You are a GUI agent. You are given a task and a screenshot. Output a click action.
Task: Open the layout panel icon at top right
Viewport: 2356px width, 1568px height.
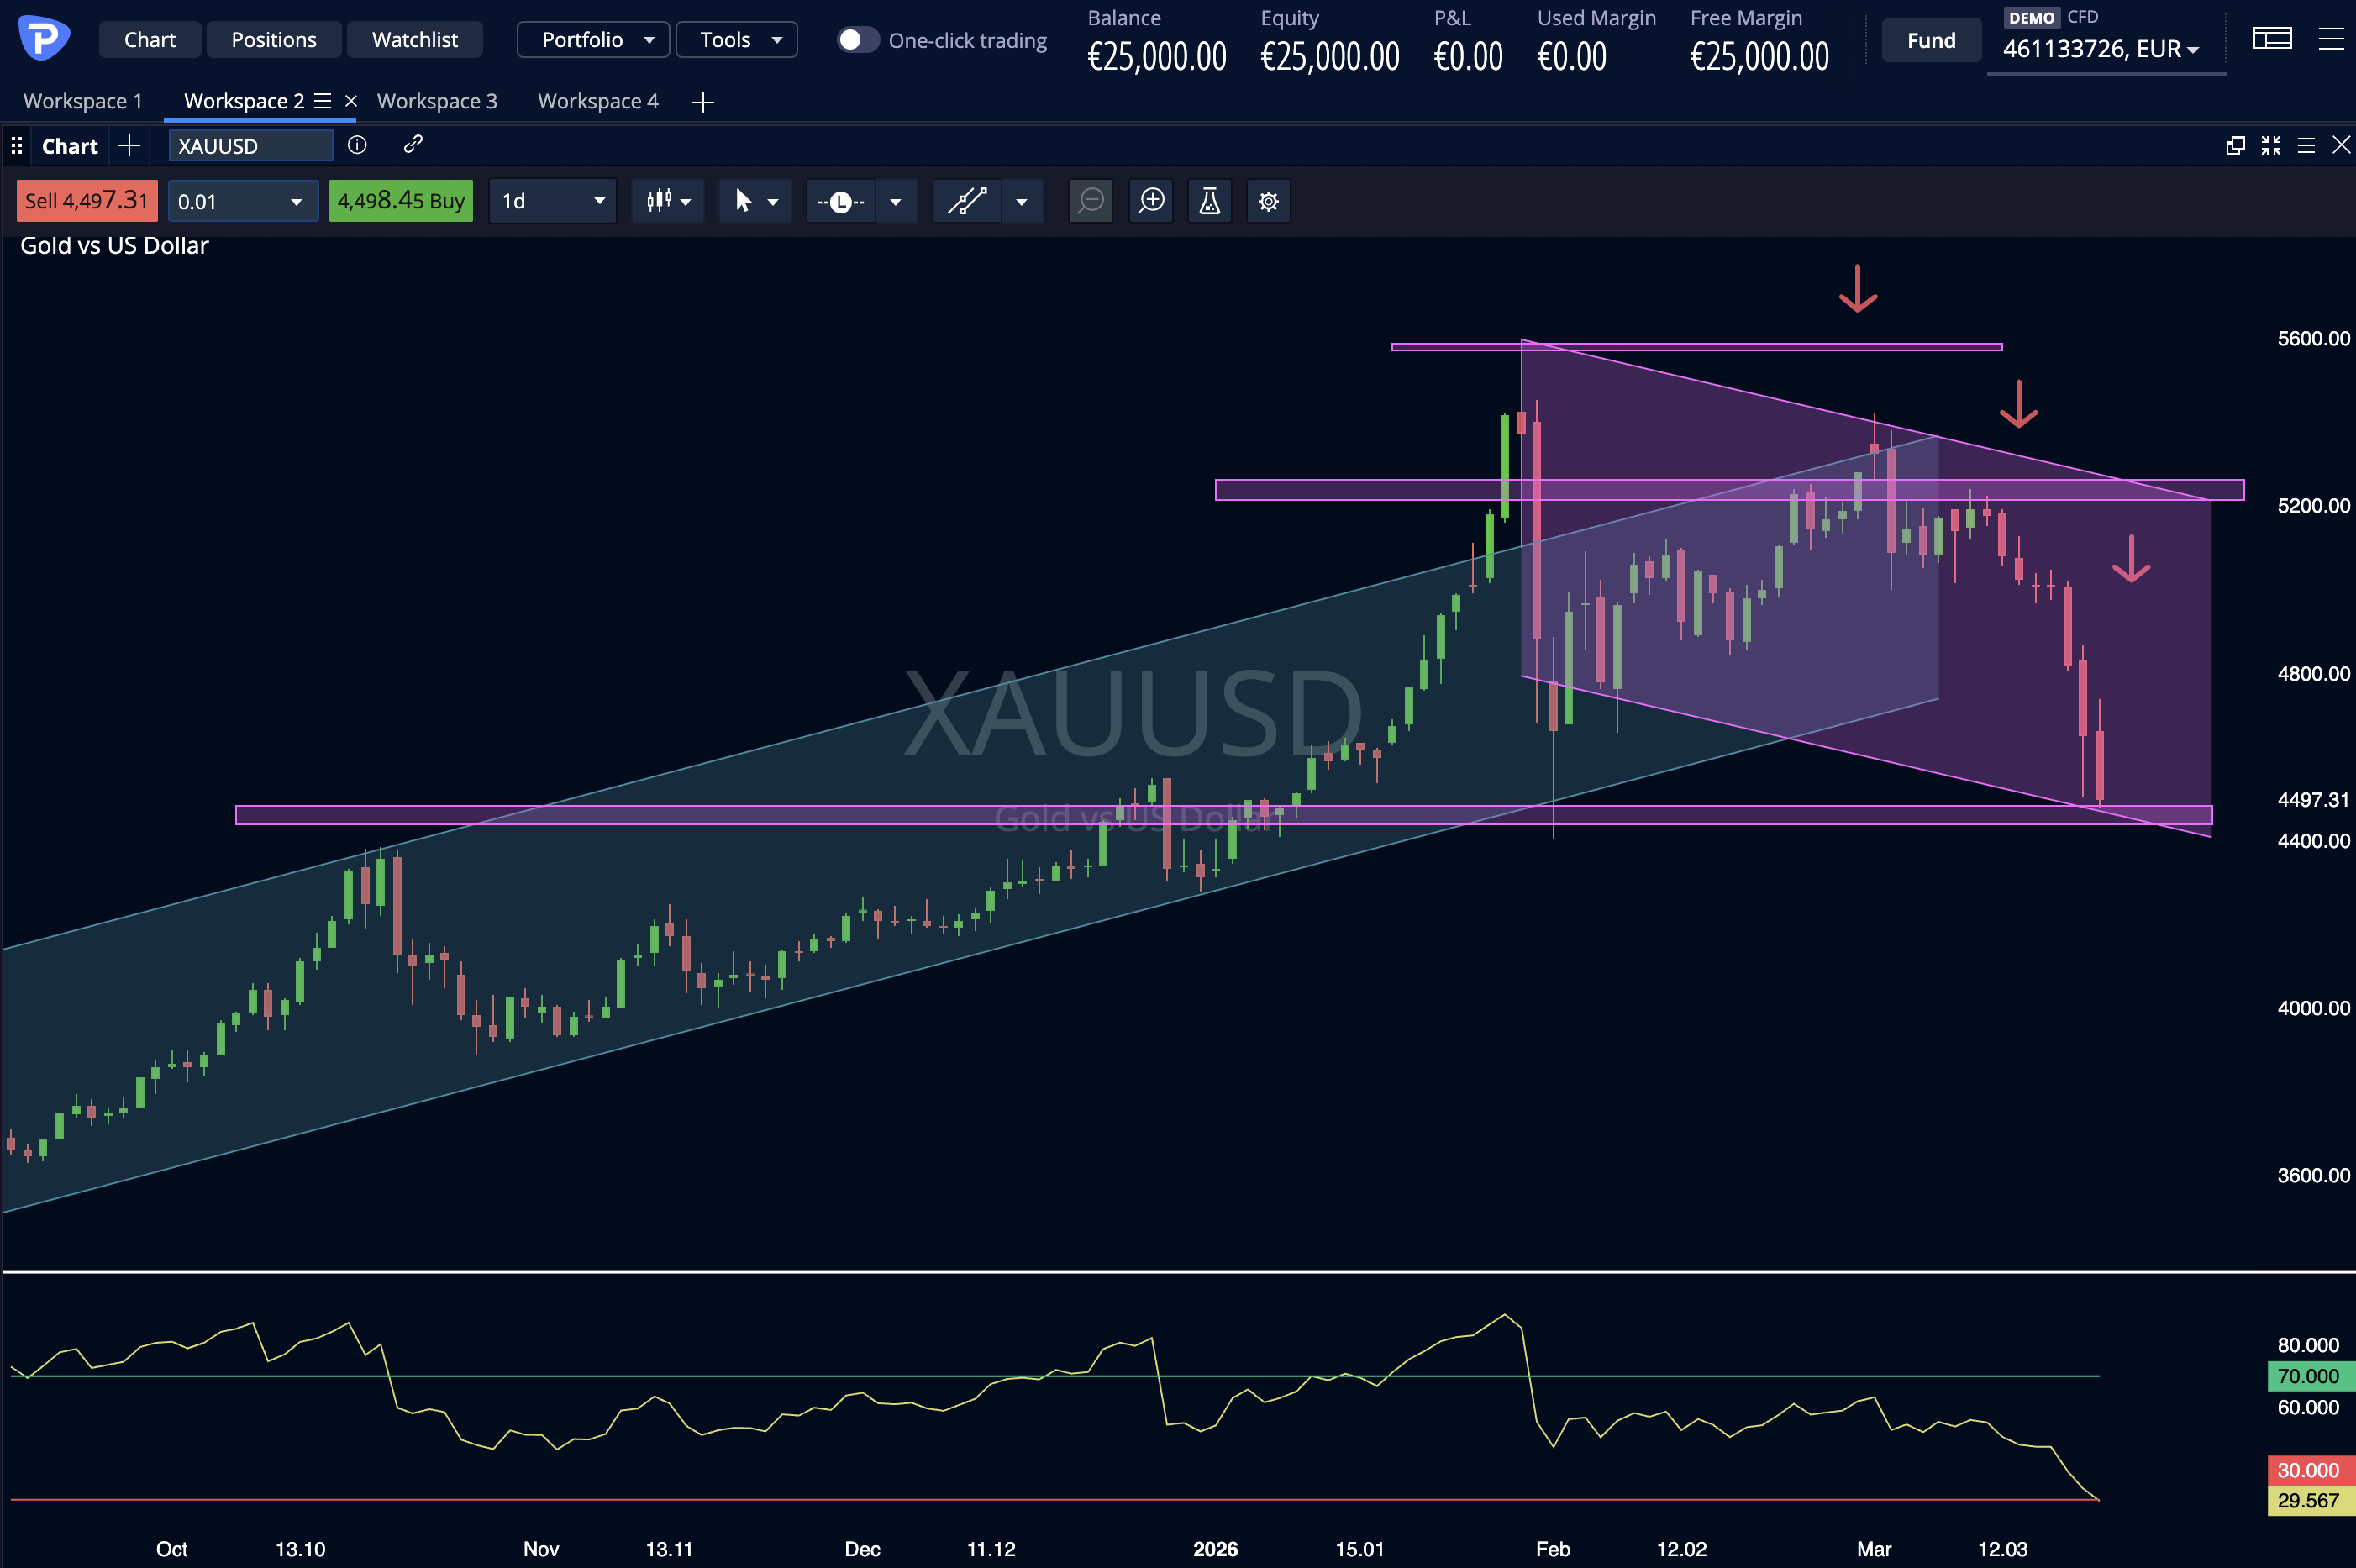coord(2272,39)
